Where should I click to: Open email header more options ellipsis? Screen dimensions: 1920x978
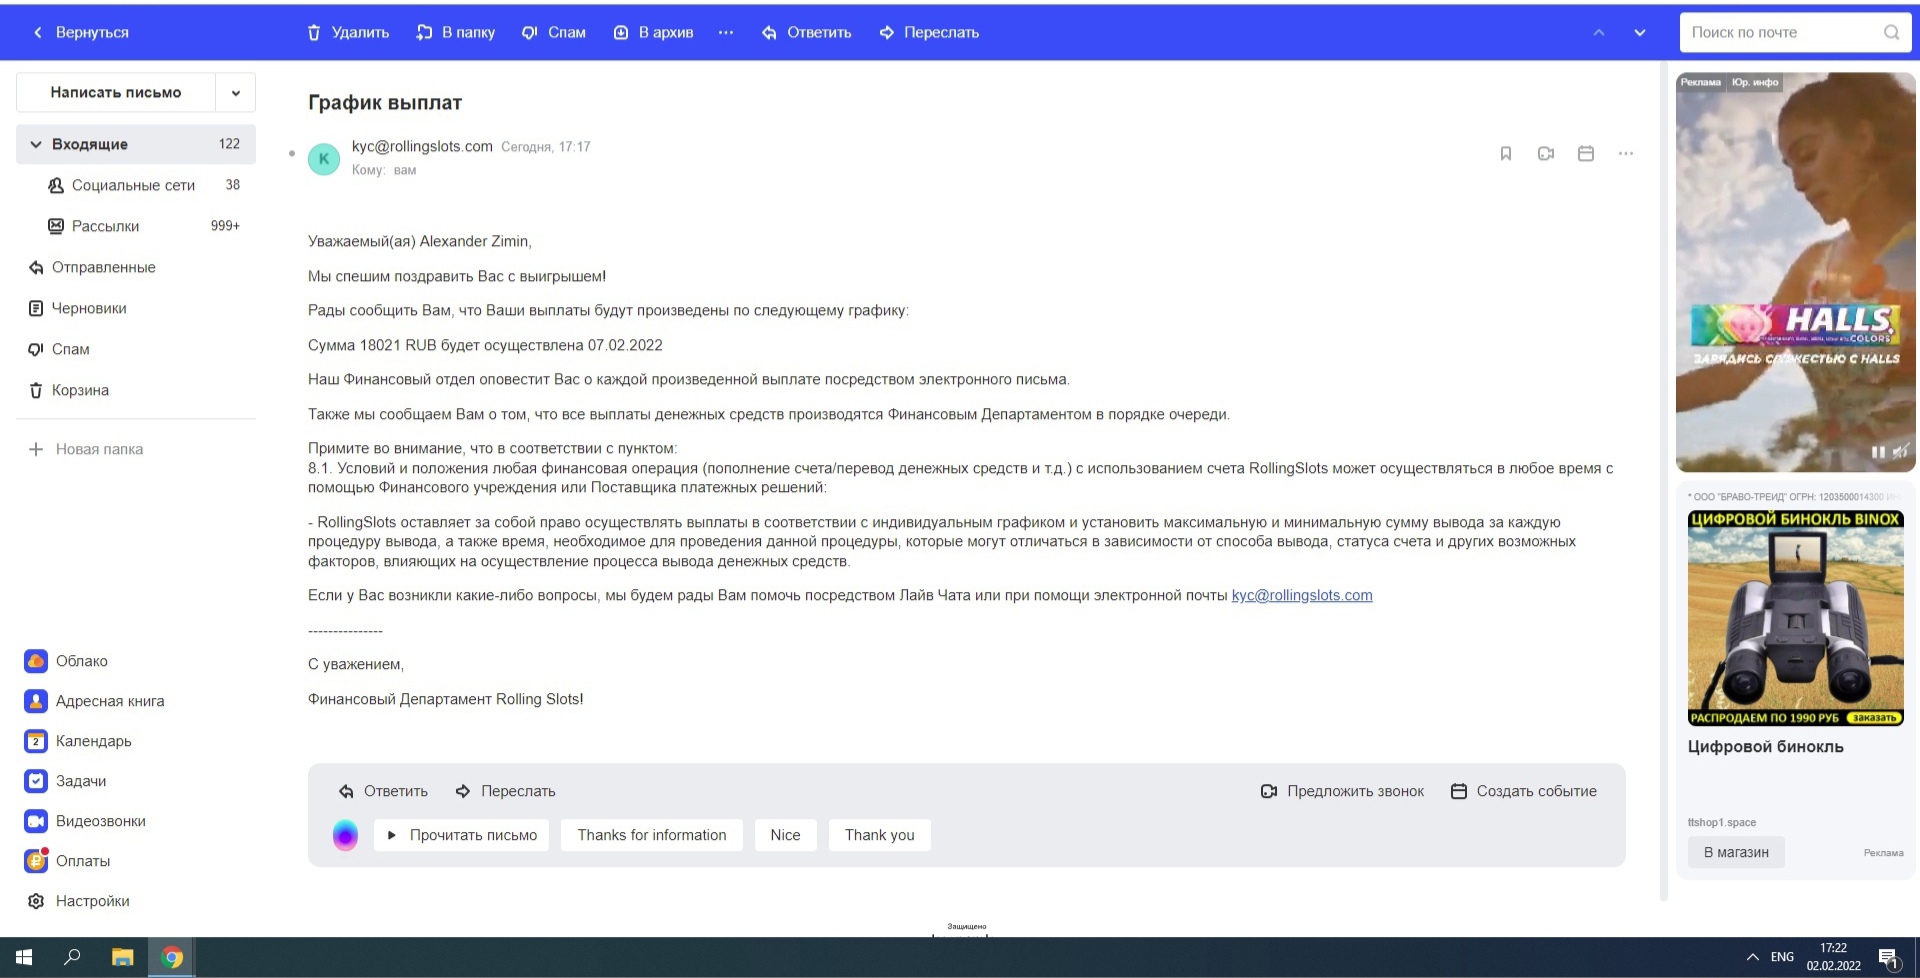pos(1626,153)
